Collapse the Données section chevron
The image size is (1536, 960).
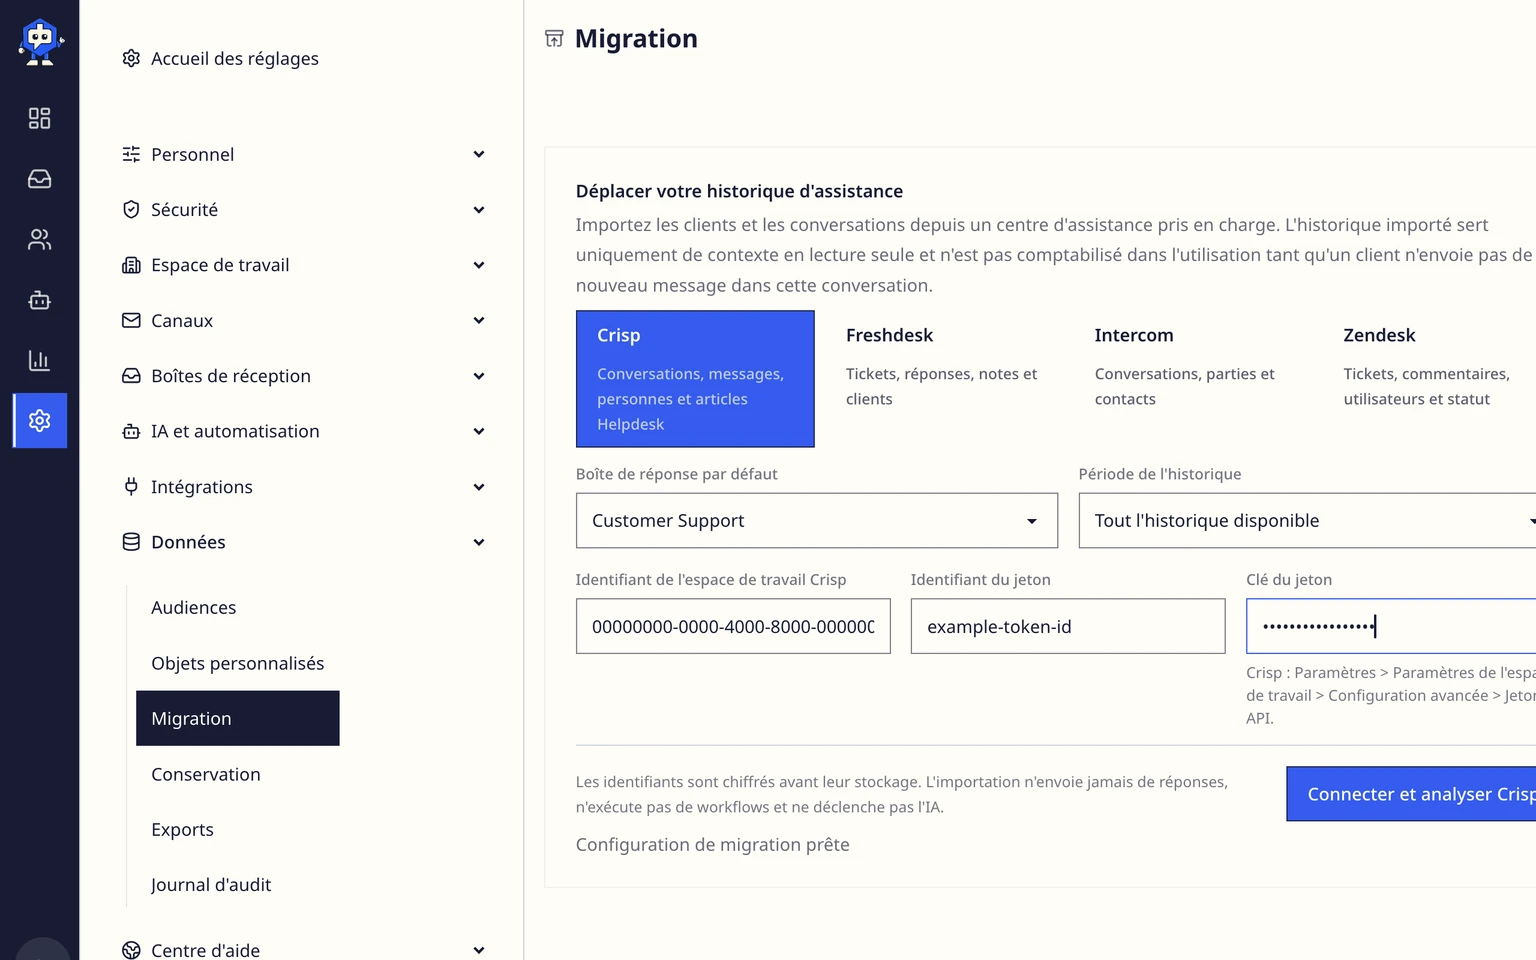(x=479, y=542)
